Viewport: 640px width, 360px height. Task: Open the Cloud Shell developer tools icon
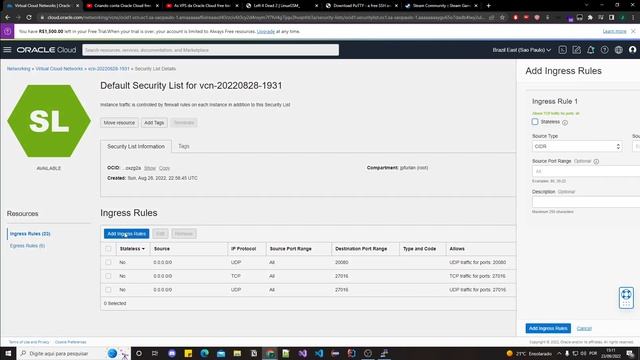(562, 50)
